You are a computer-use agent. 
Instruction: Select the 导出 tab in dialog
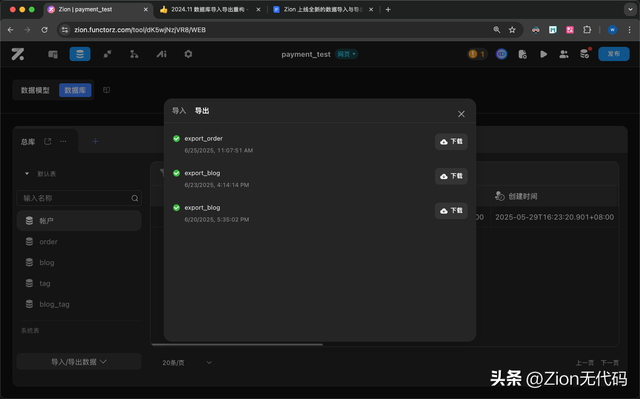tap(202, 111)
